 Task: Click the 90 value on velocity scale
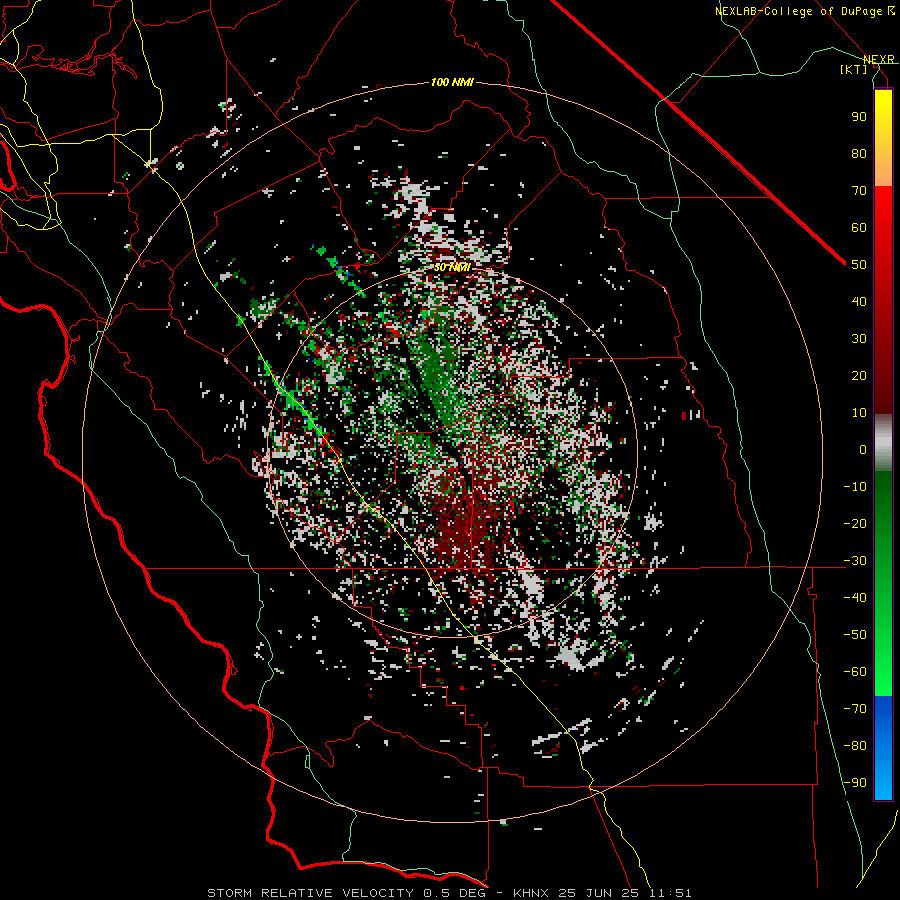[859, 117]
